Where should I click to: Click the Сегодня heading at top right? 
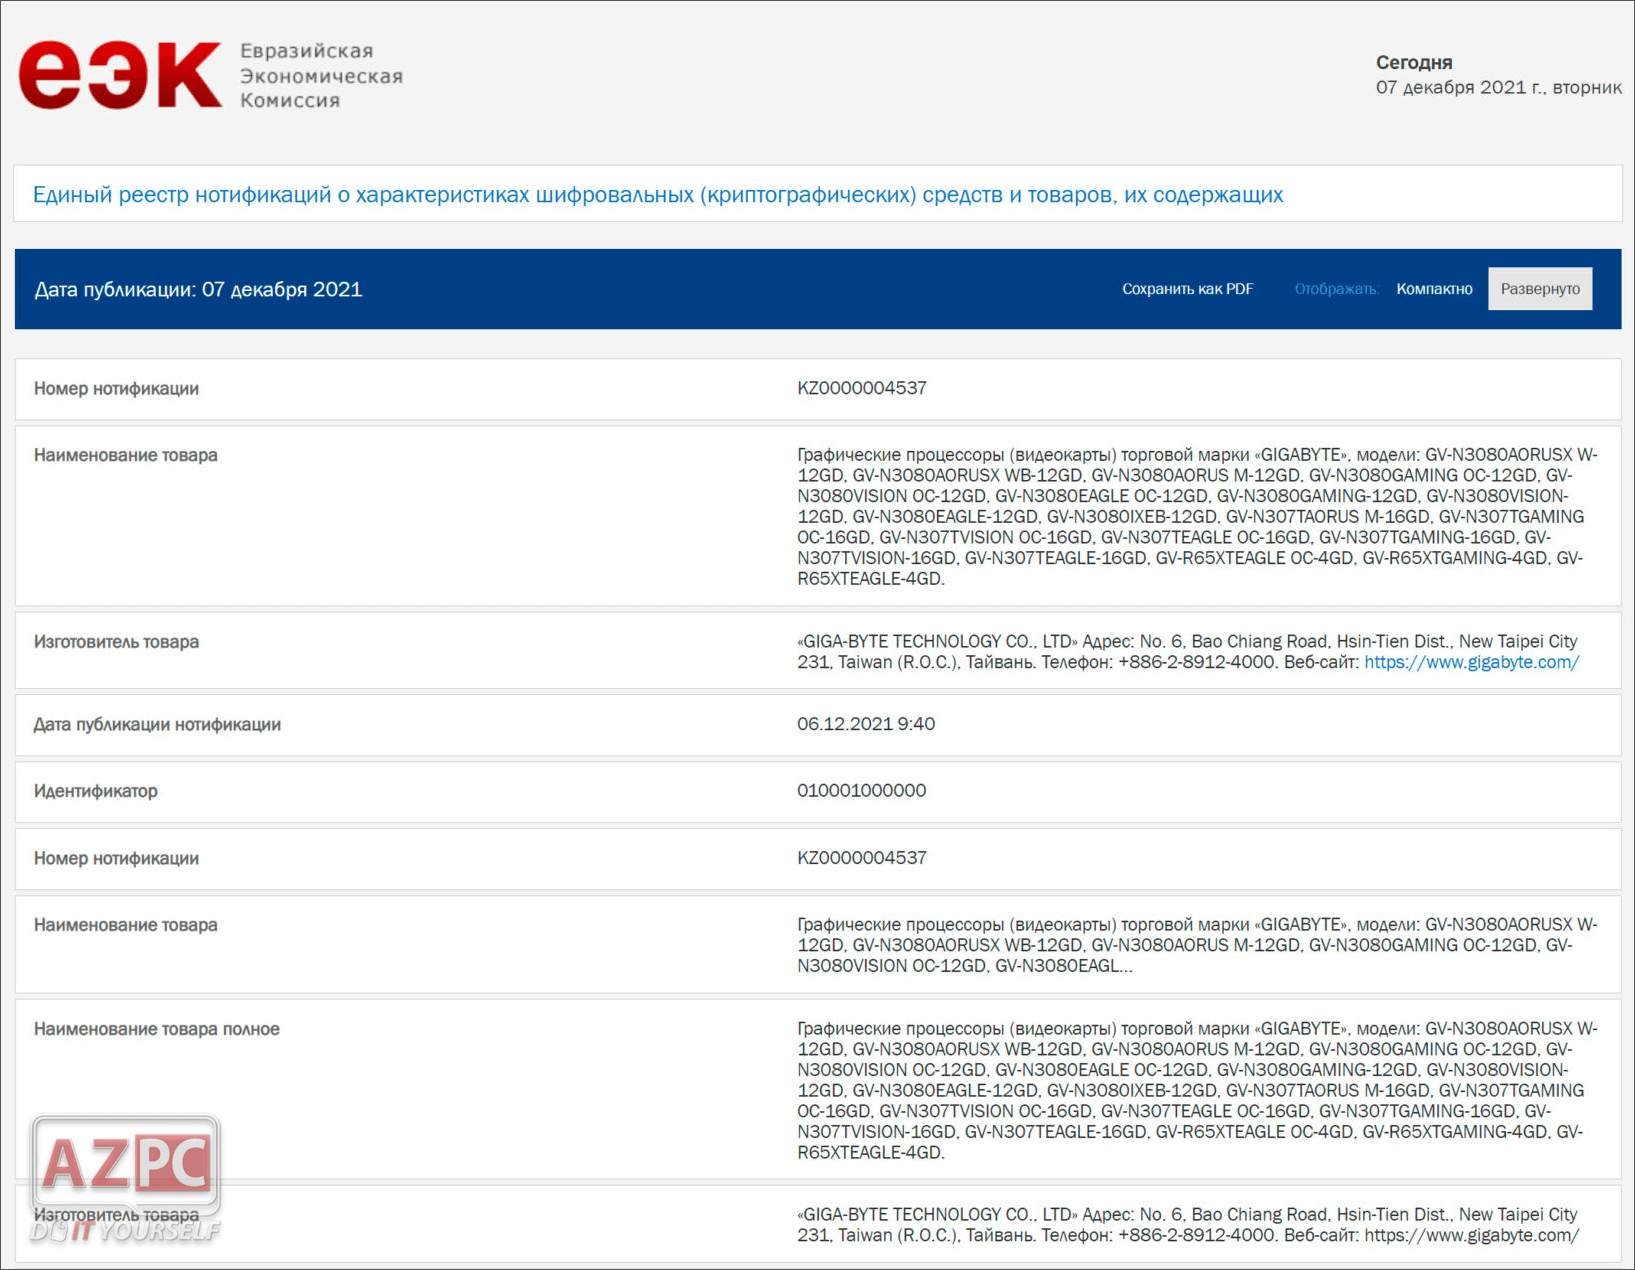1413,62
